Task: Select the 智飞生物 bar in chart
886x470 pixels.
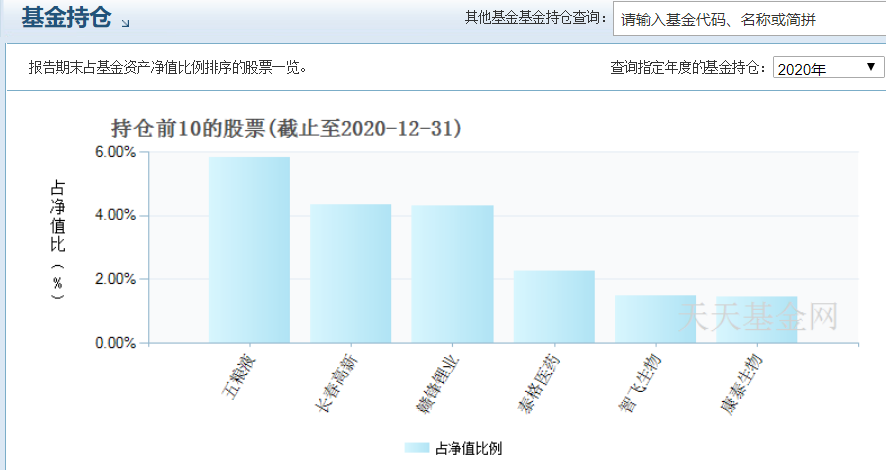Action: [655, 319]
